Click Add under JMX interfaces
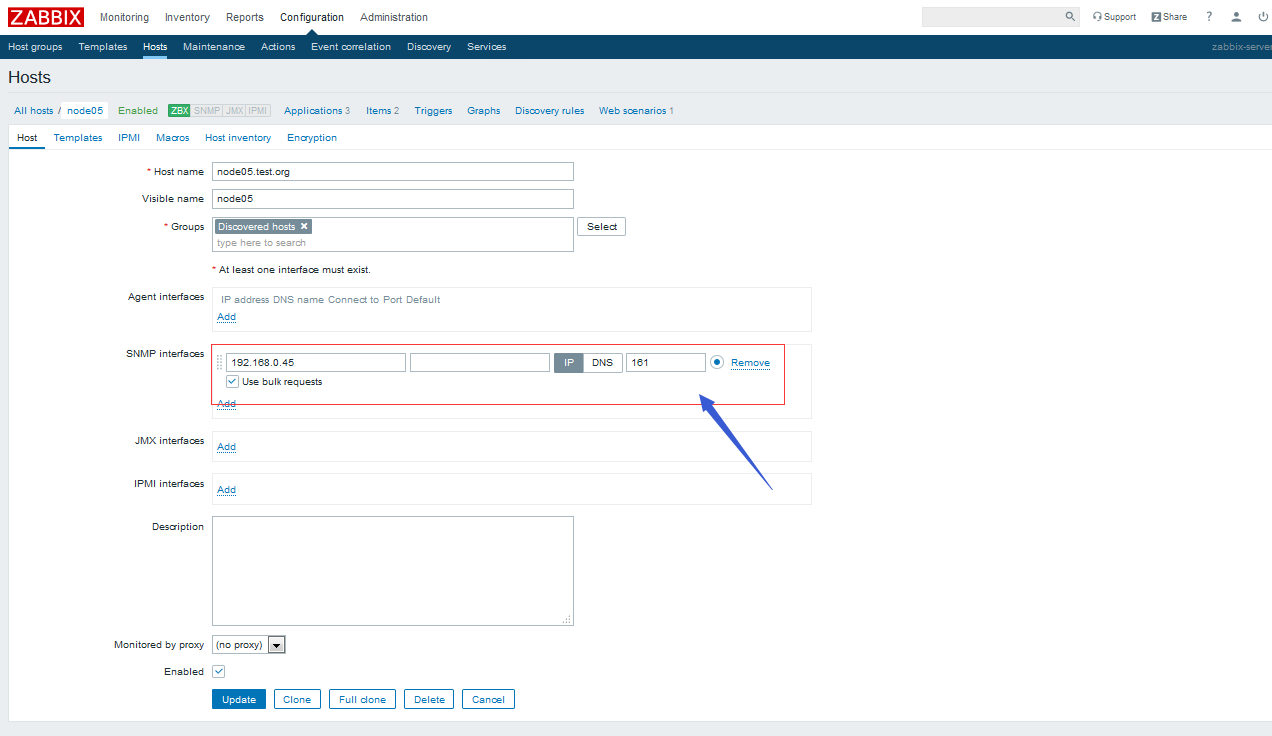 coord(227,447)
